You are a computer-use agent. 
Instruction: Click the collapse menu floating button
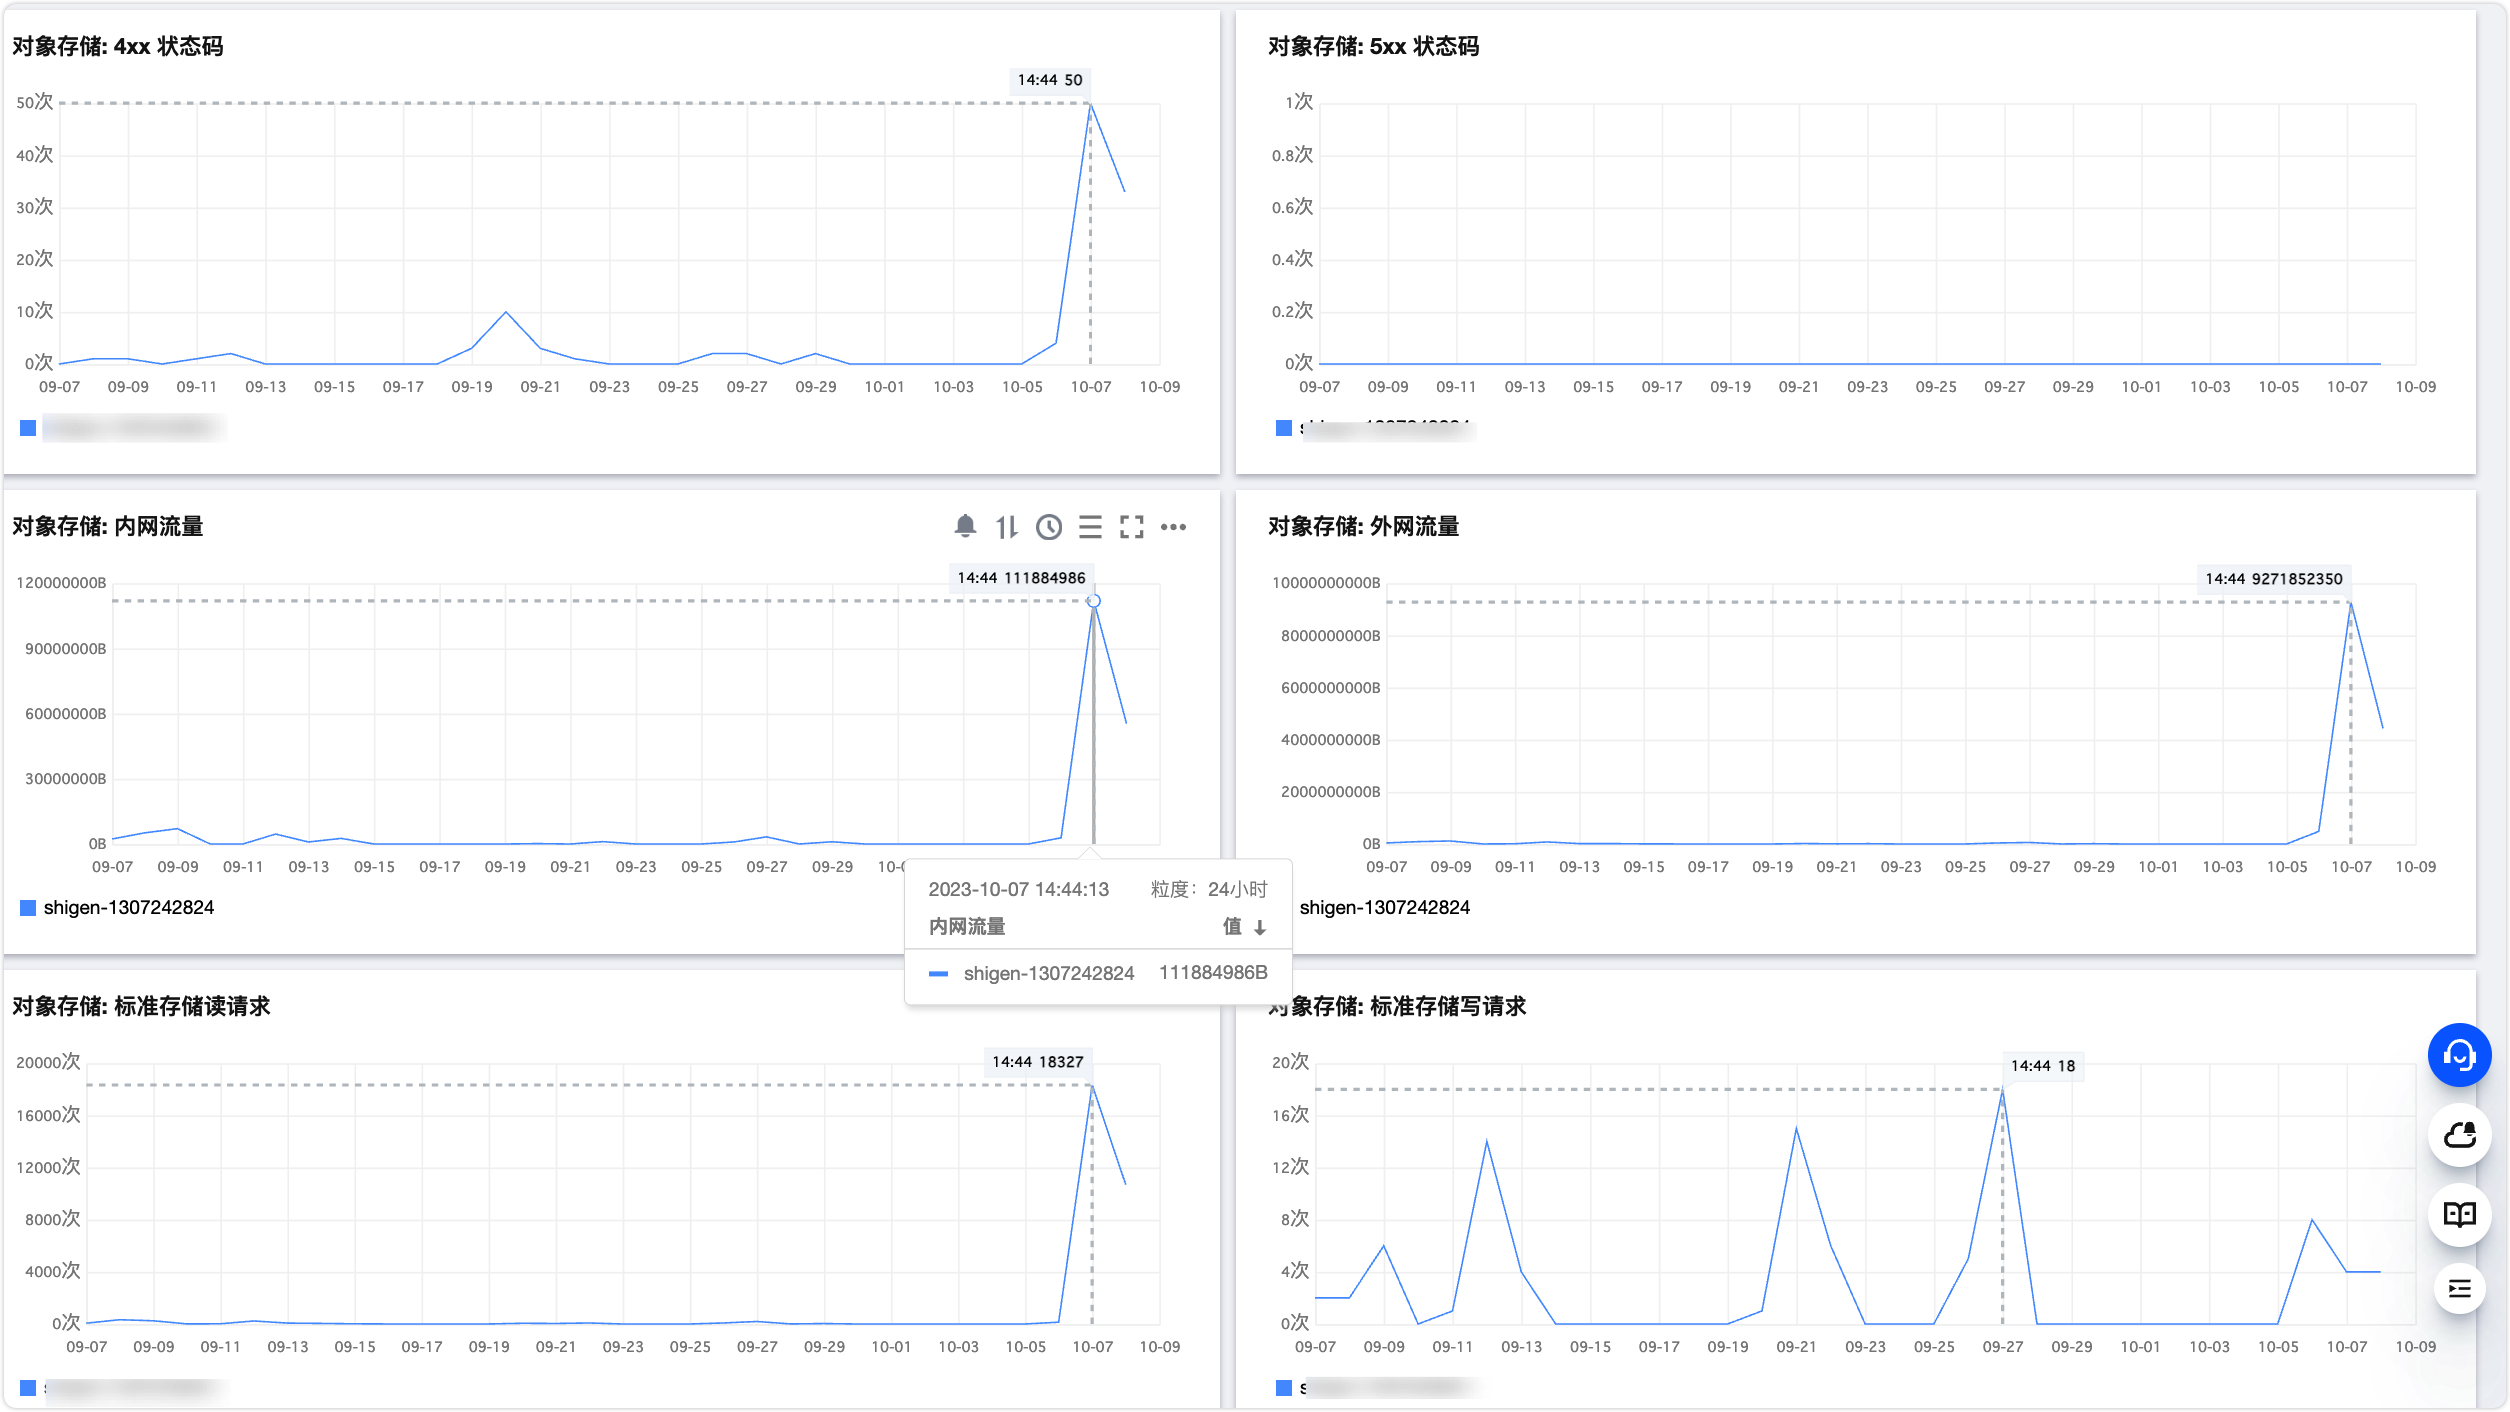2458,1288
